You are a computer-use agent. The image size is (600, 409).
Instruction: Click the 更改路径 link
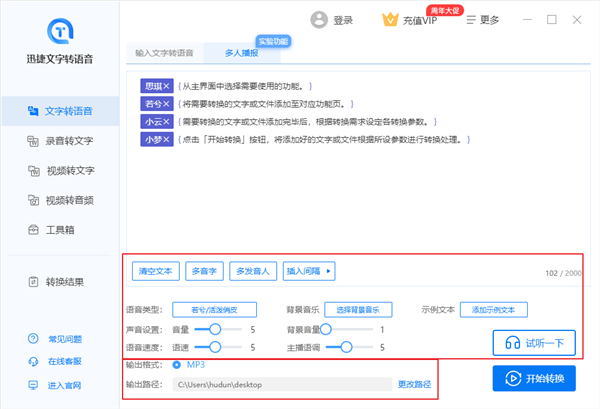point(414,384)
